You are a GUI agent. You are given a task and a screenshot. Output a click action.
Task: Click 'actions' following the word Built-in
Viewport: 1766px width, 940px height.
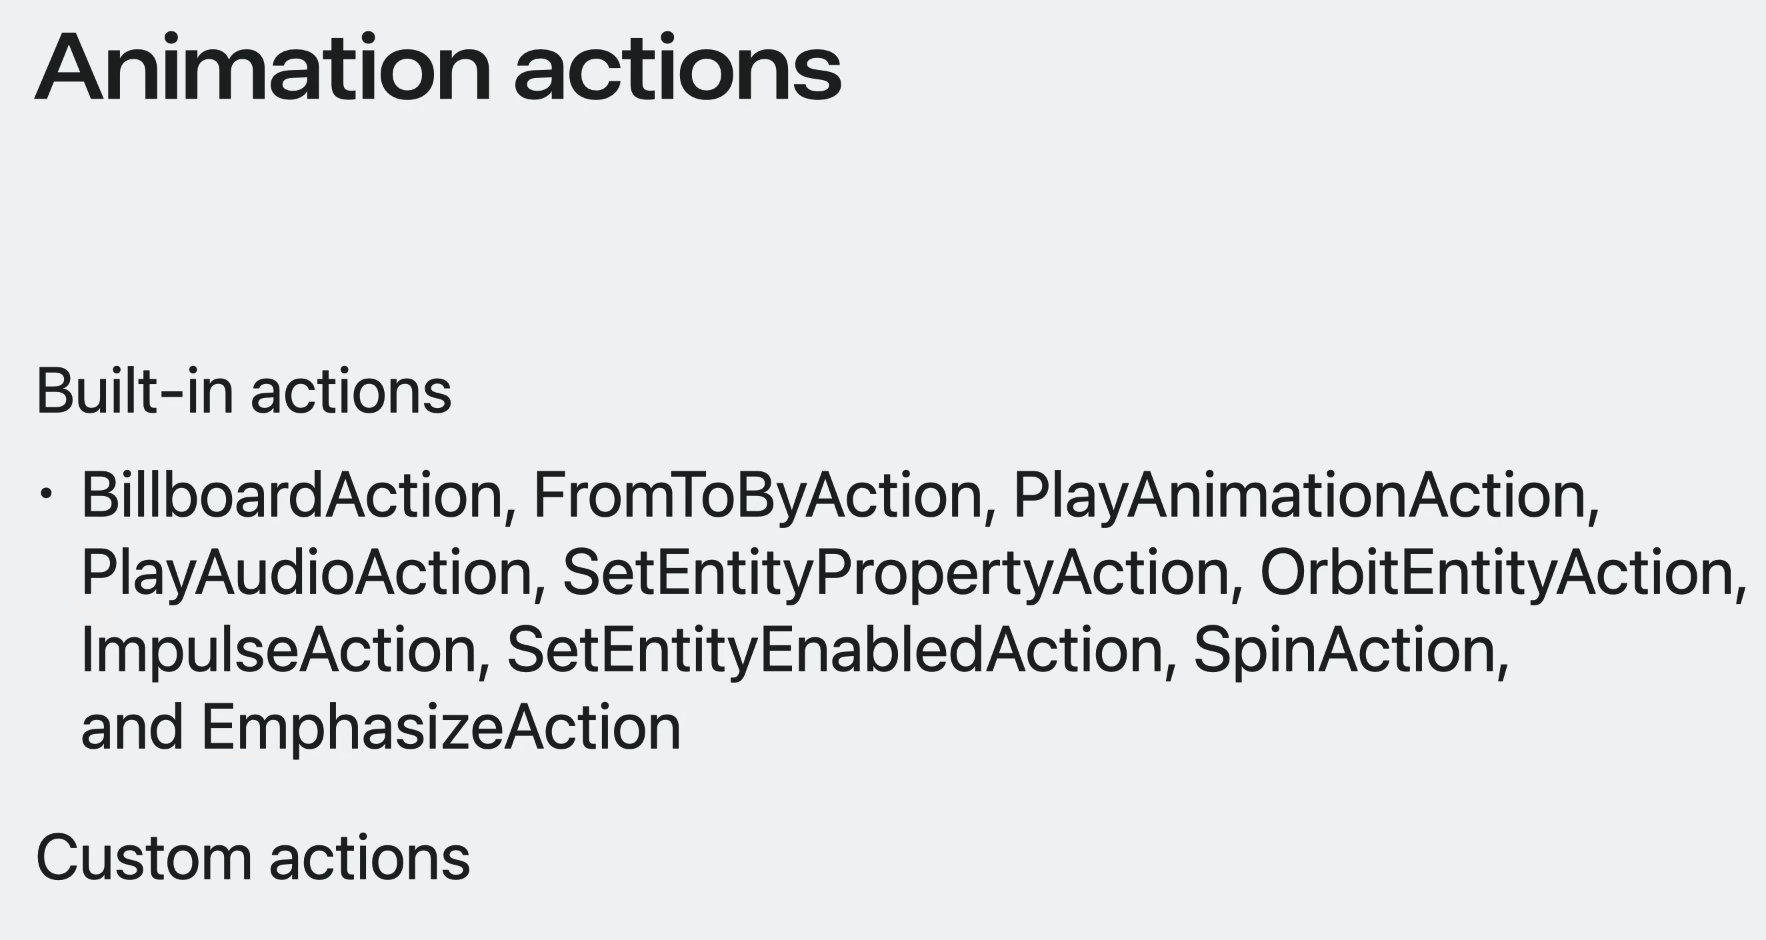pos(350,391)
